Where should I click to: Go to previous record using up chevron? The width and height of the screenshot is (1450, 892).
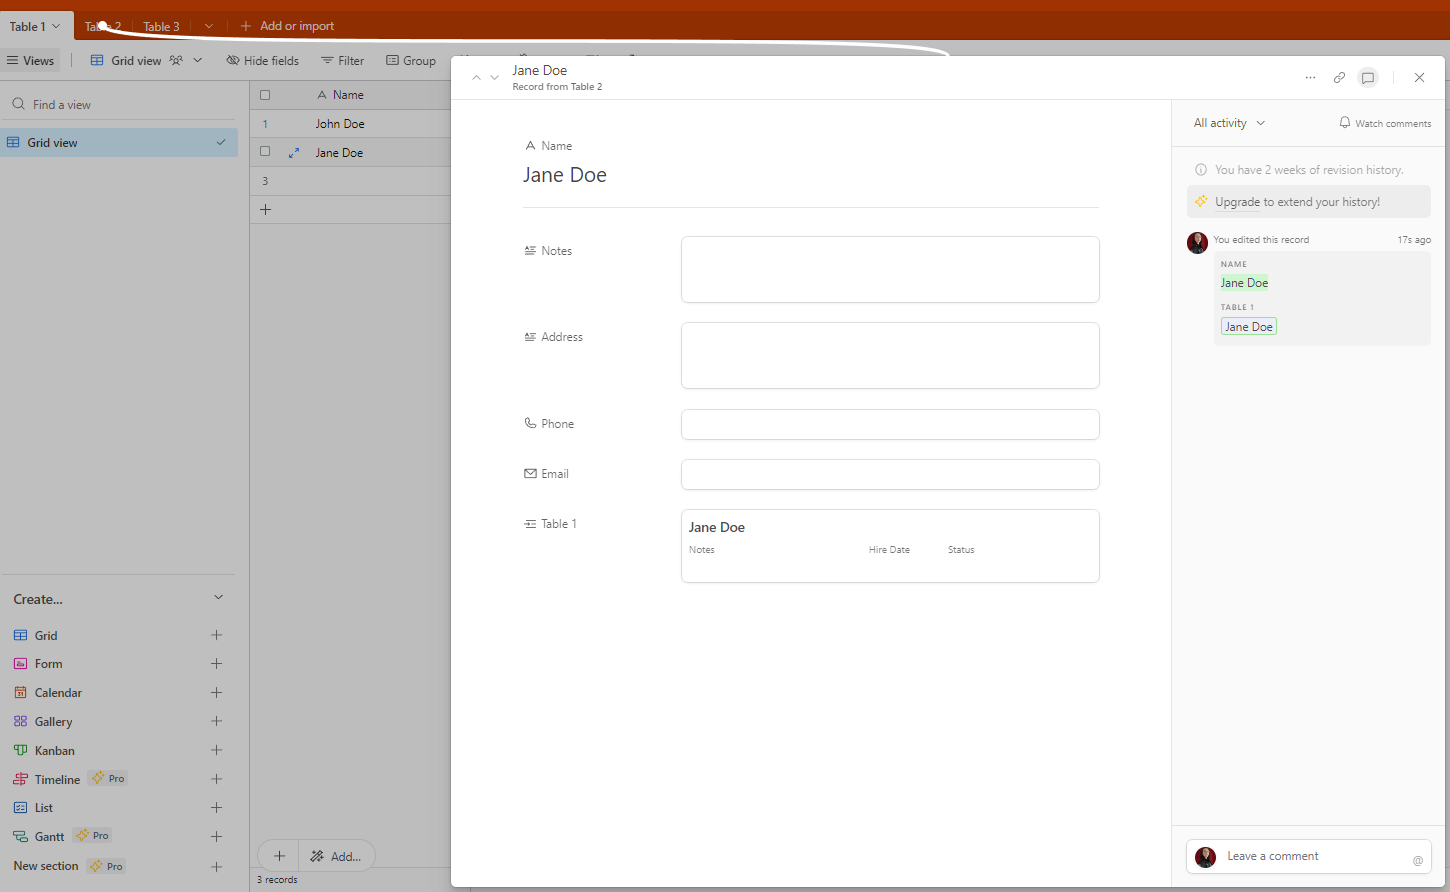click(476, 78)
